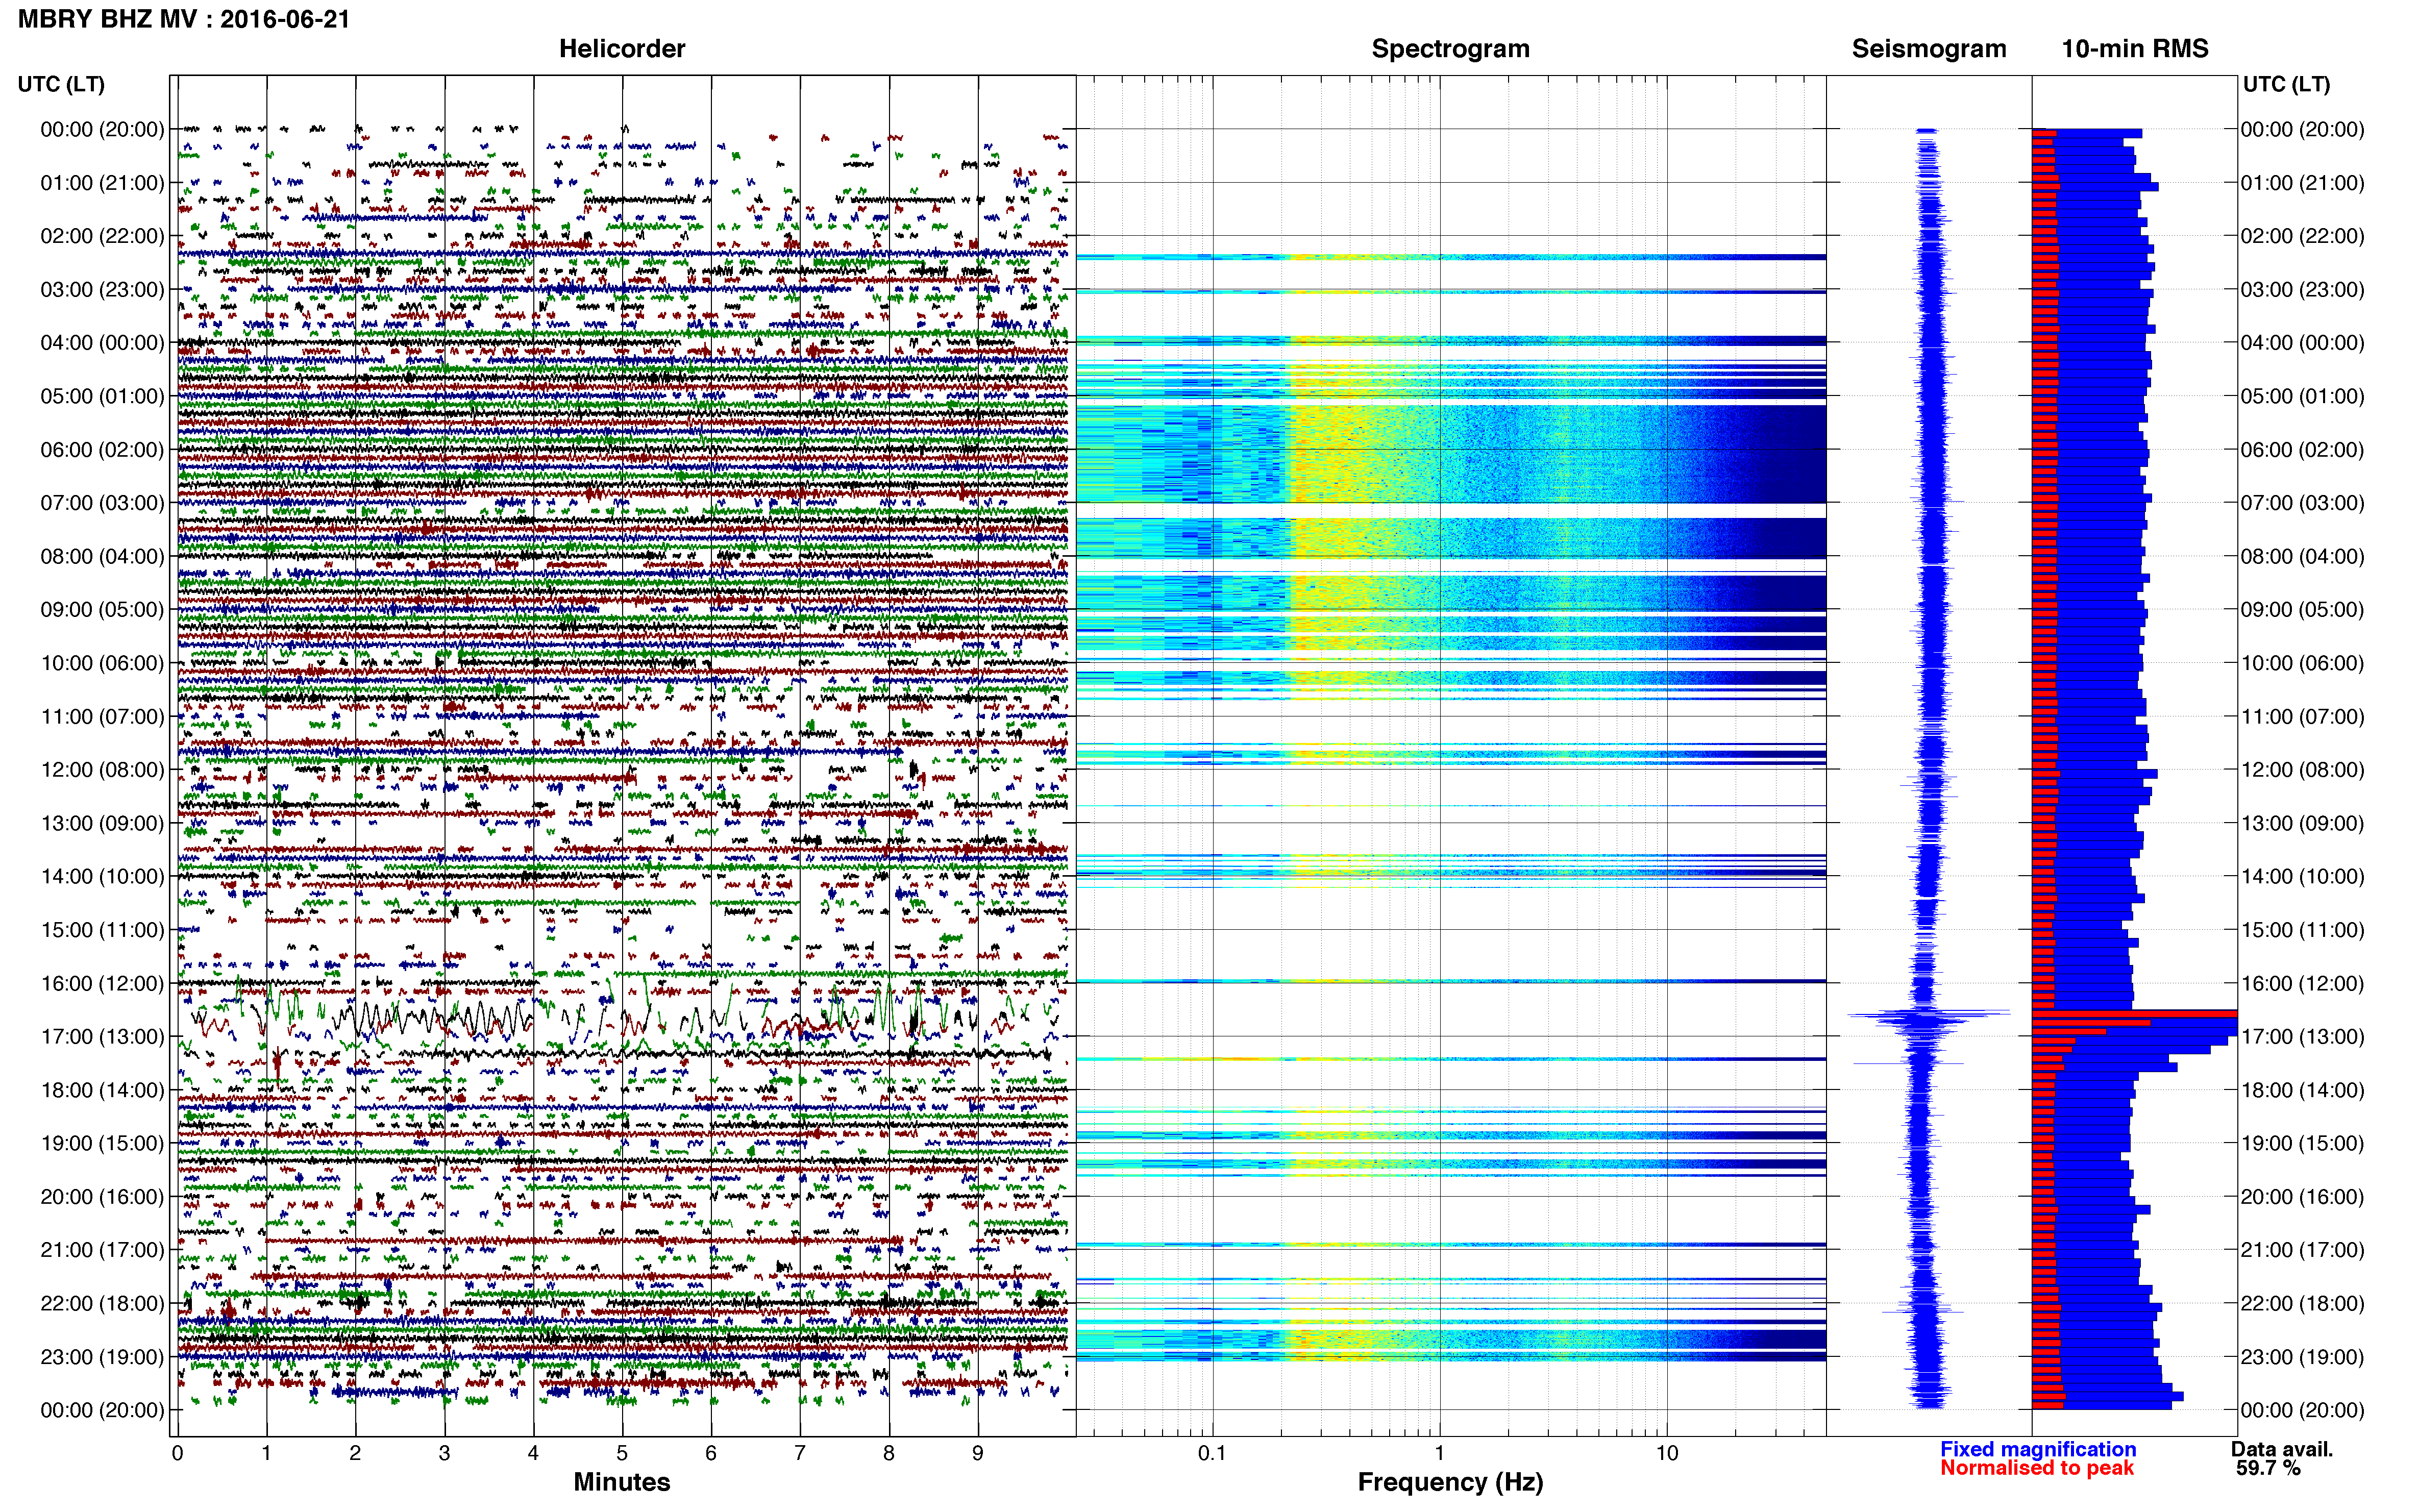Click left time label '05:00 (01:00)'
Viewport: 2419px width, 1512px height.
click(x=102, y=396)
